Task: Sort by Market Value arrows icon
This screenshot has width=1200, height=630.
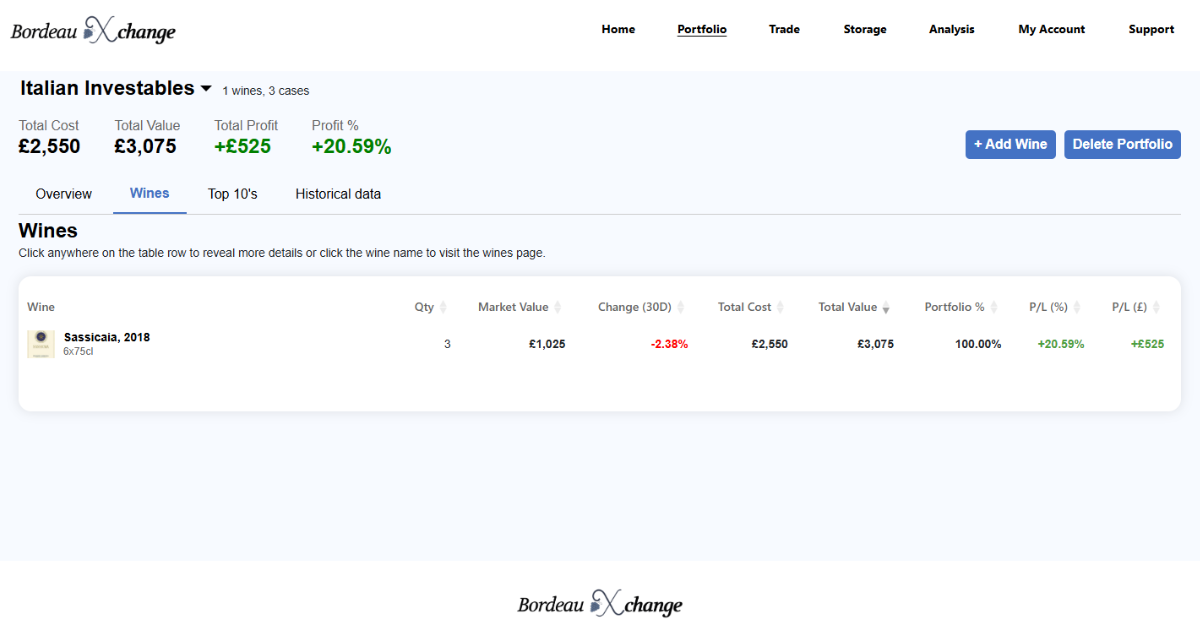Action: 558,307
